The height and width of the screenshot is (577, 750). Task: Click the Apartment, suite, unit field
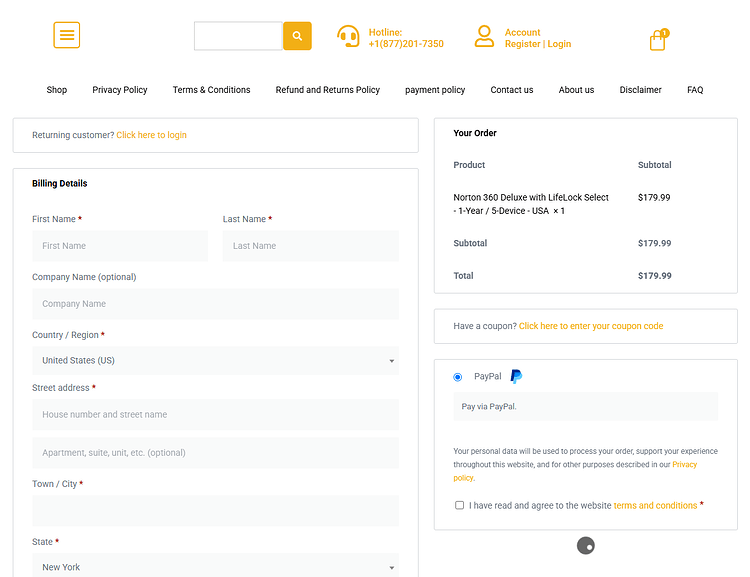point(215,453)
